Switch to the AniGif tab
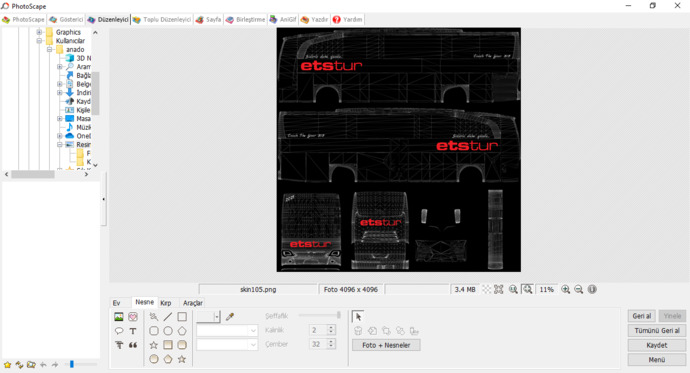690x373 pixels. 283,19
